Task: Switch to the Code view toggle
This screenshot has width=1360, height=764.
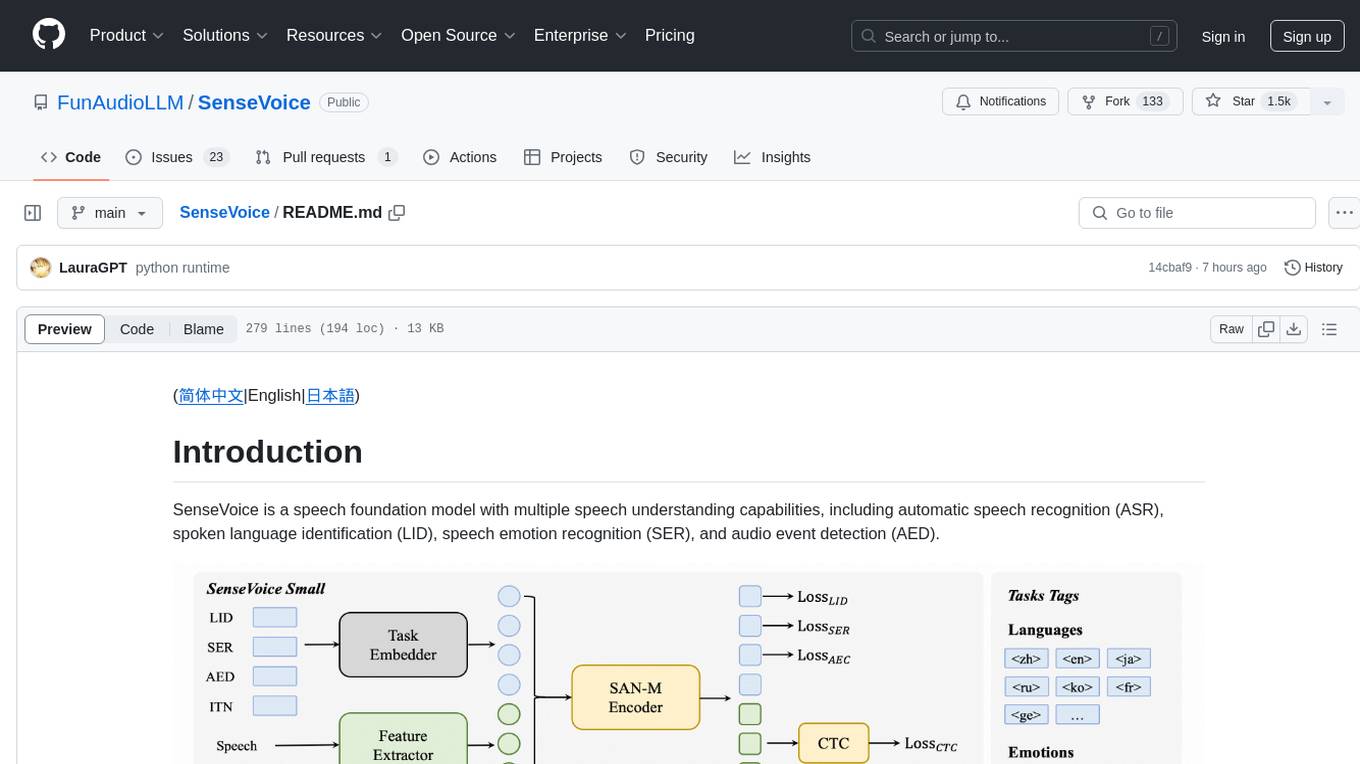Action: tap(137, 329)
